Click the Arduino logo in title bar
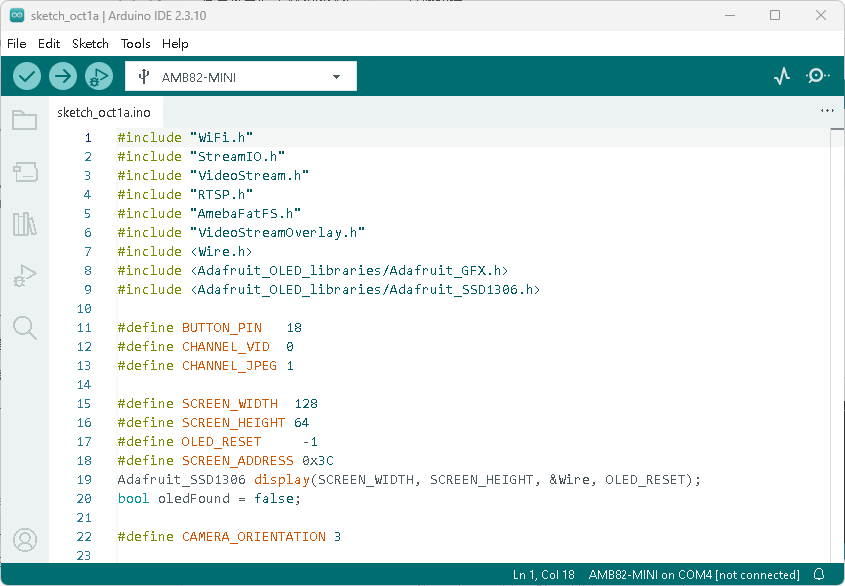845x586 pixels. coord(17,16)
